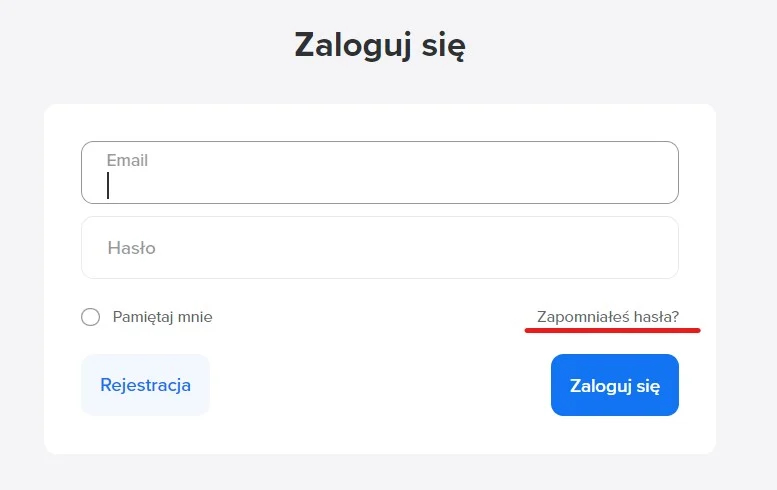
Task: Follow the forgotten password link
Action: pos(608,317)
